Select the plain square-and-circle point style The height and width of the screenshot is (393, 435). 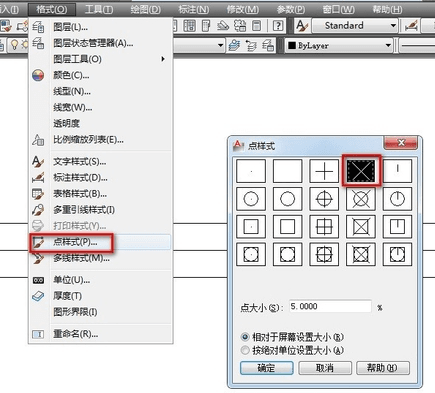288,255
